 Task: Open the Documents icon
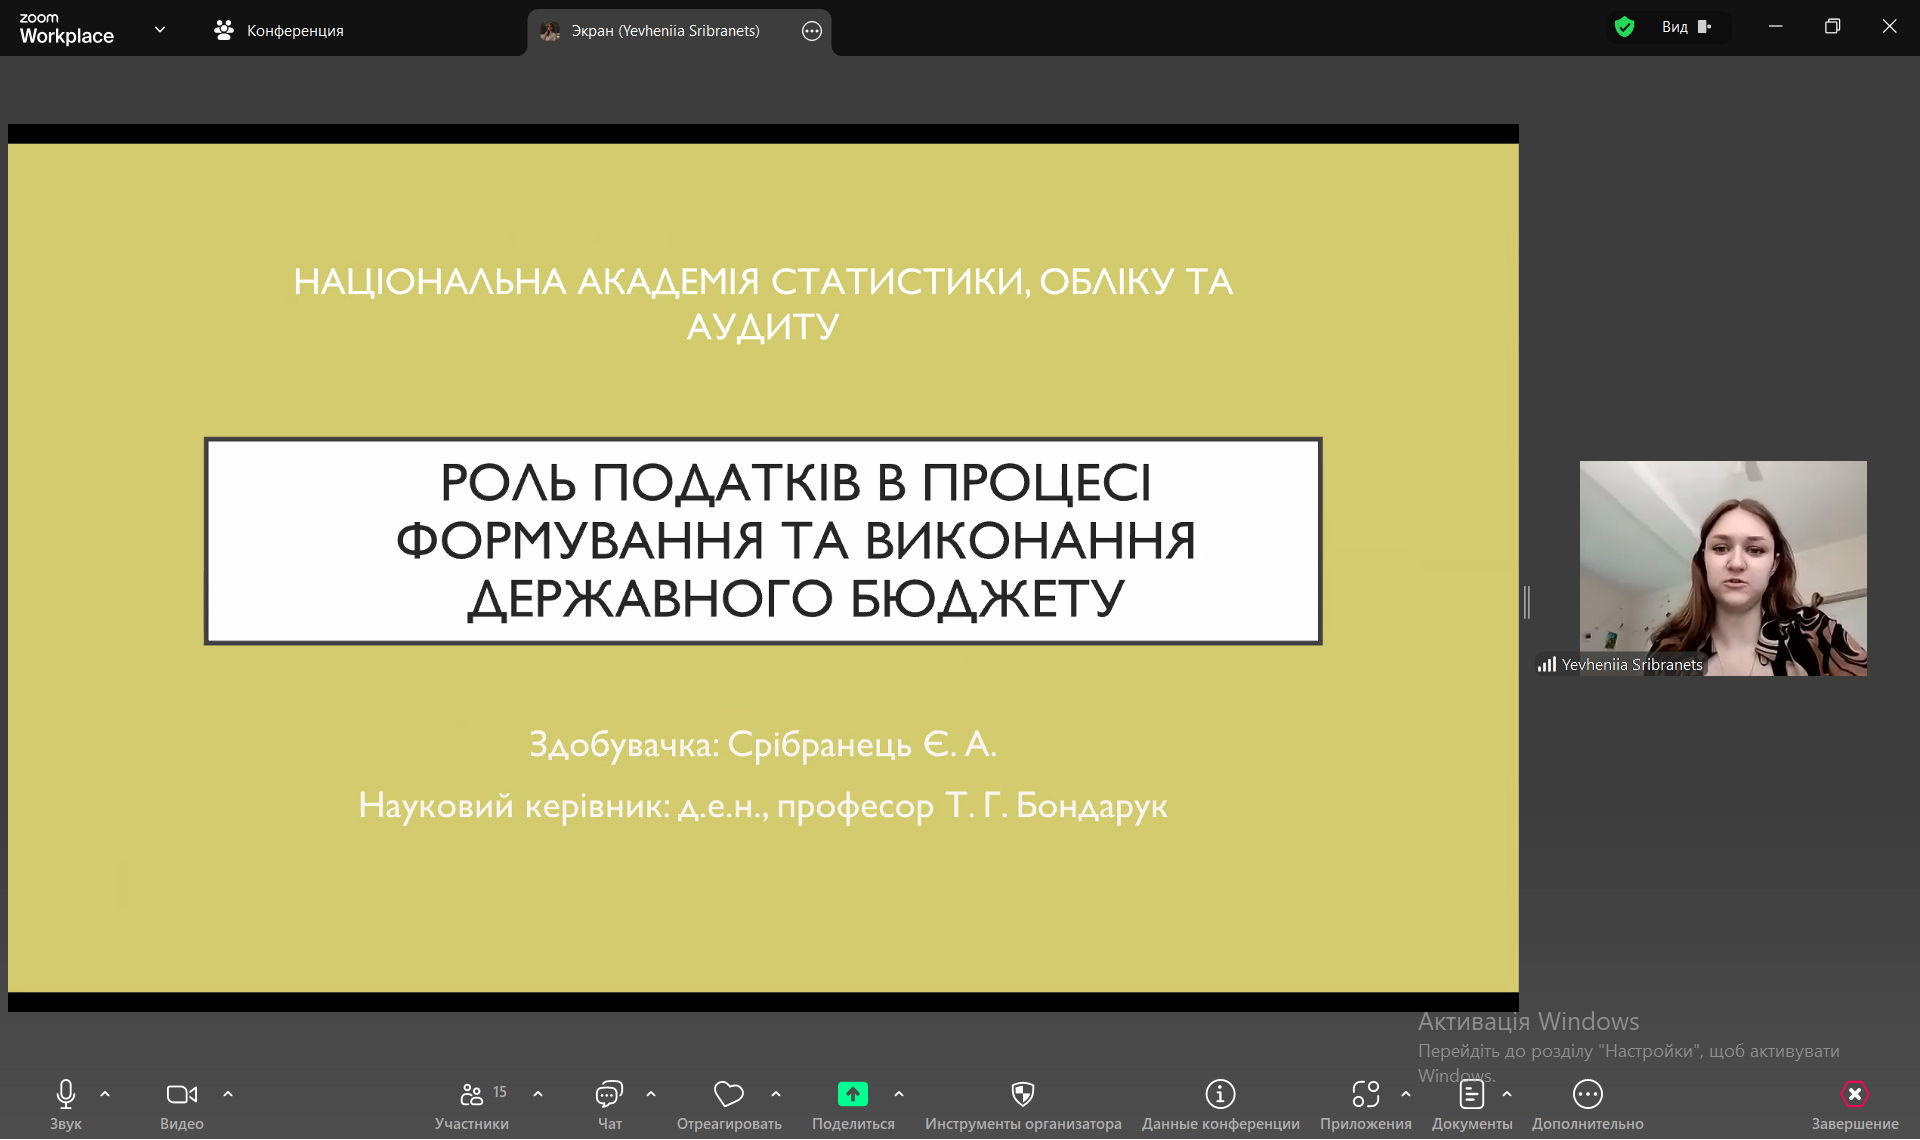(x=1471, y=1094)
